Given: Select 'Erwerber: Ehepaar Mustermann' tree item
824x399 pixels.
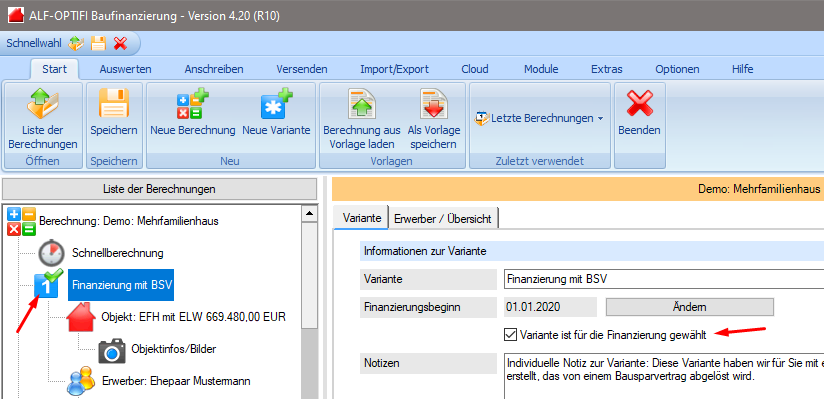Looking at the screenshot, I should (x=176, y=381).
